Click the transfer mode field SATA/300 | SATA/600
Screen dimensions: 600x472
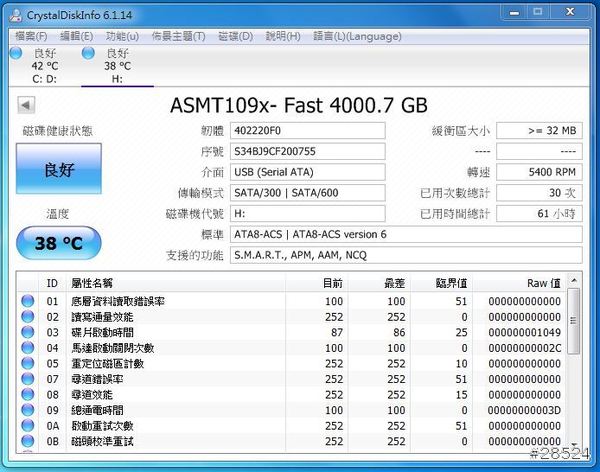pyautogui.click(x=308, y=193)
